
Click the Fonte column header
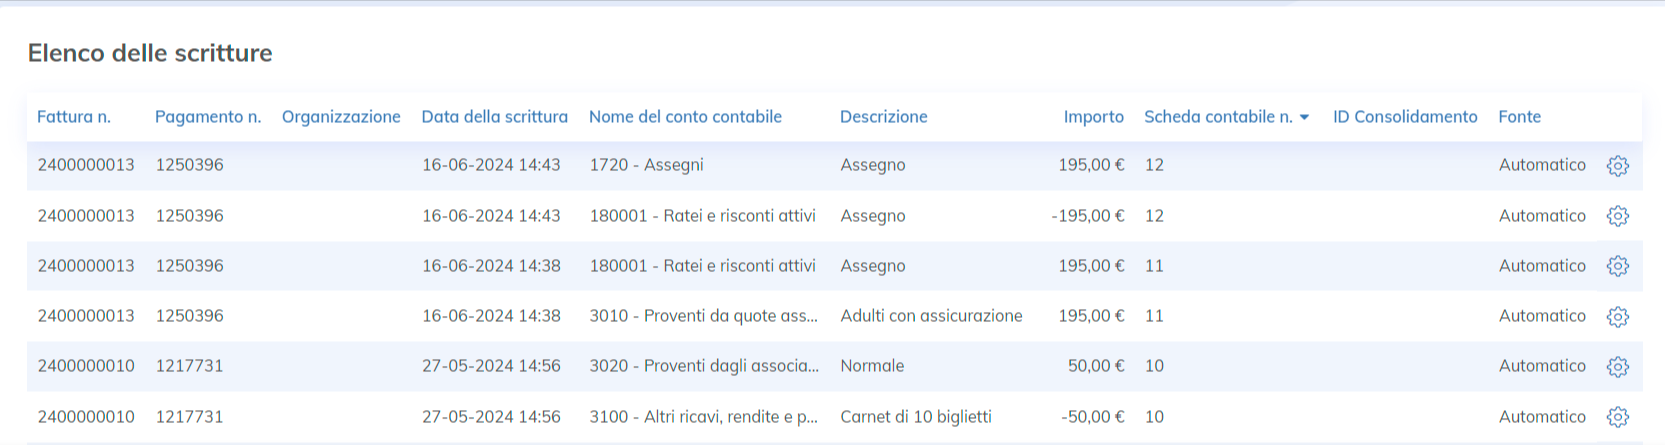1519,117
